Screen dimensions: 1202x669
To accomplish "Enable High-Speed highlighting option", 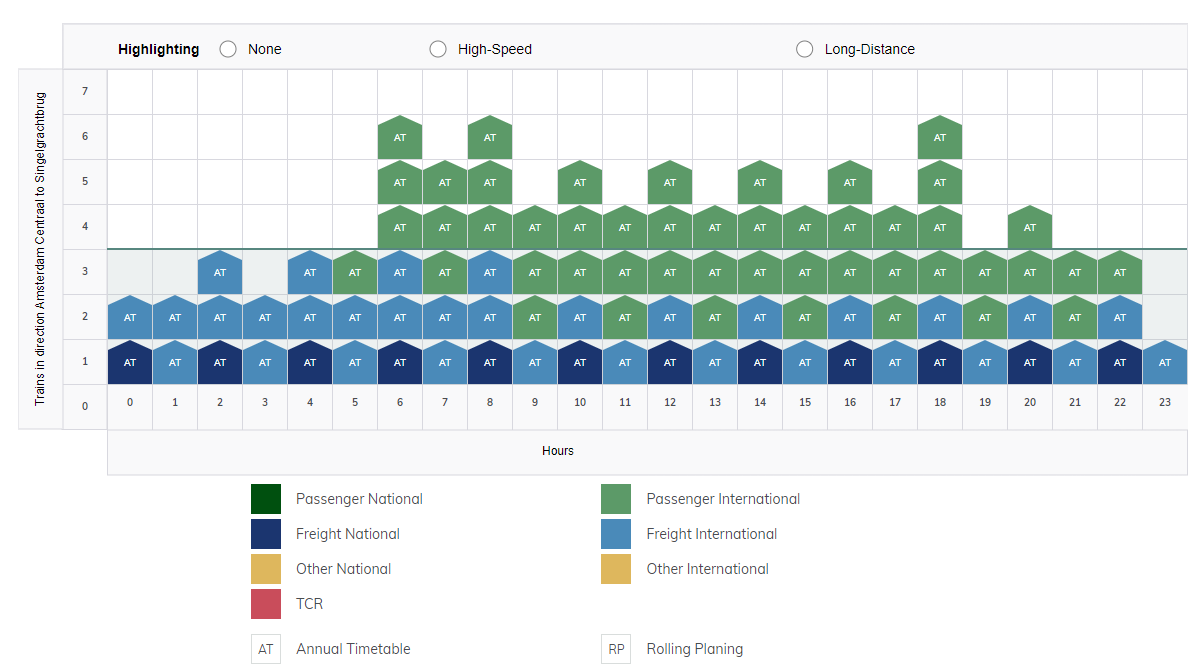I will click(438, 49).
